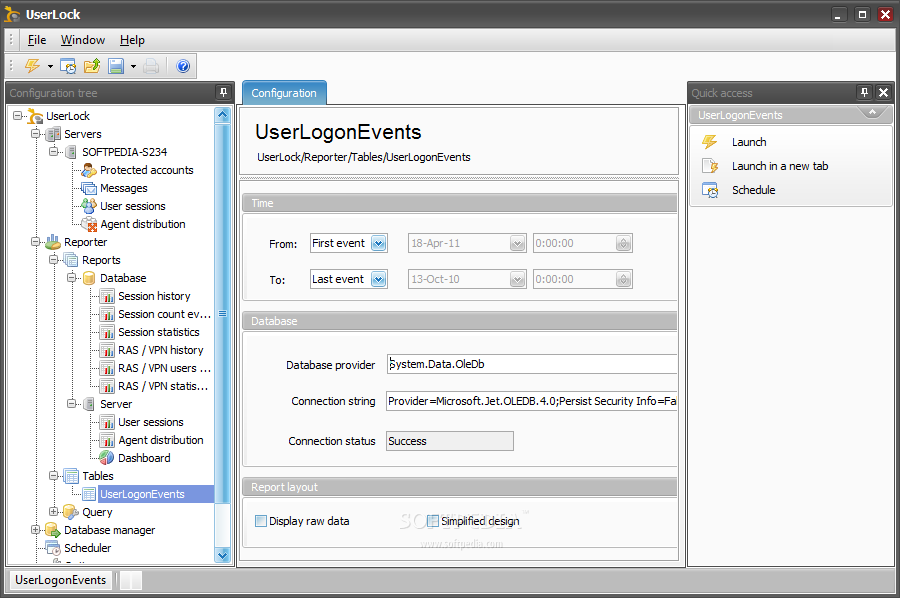Open RAS / VPN users report icon
This screenshot has height=598, width=900.
click(x=107, y=368)
